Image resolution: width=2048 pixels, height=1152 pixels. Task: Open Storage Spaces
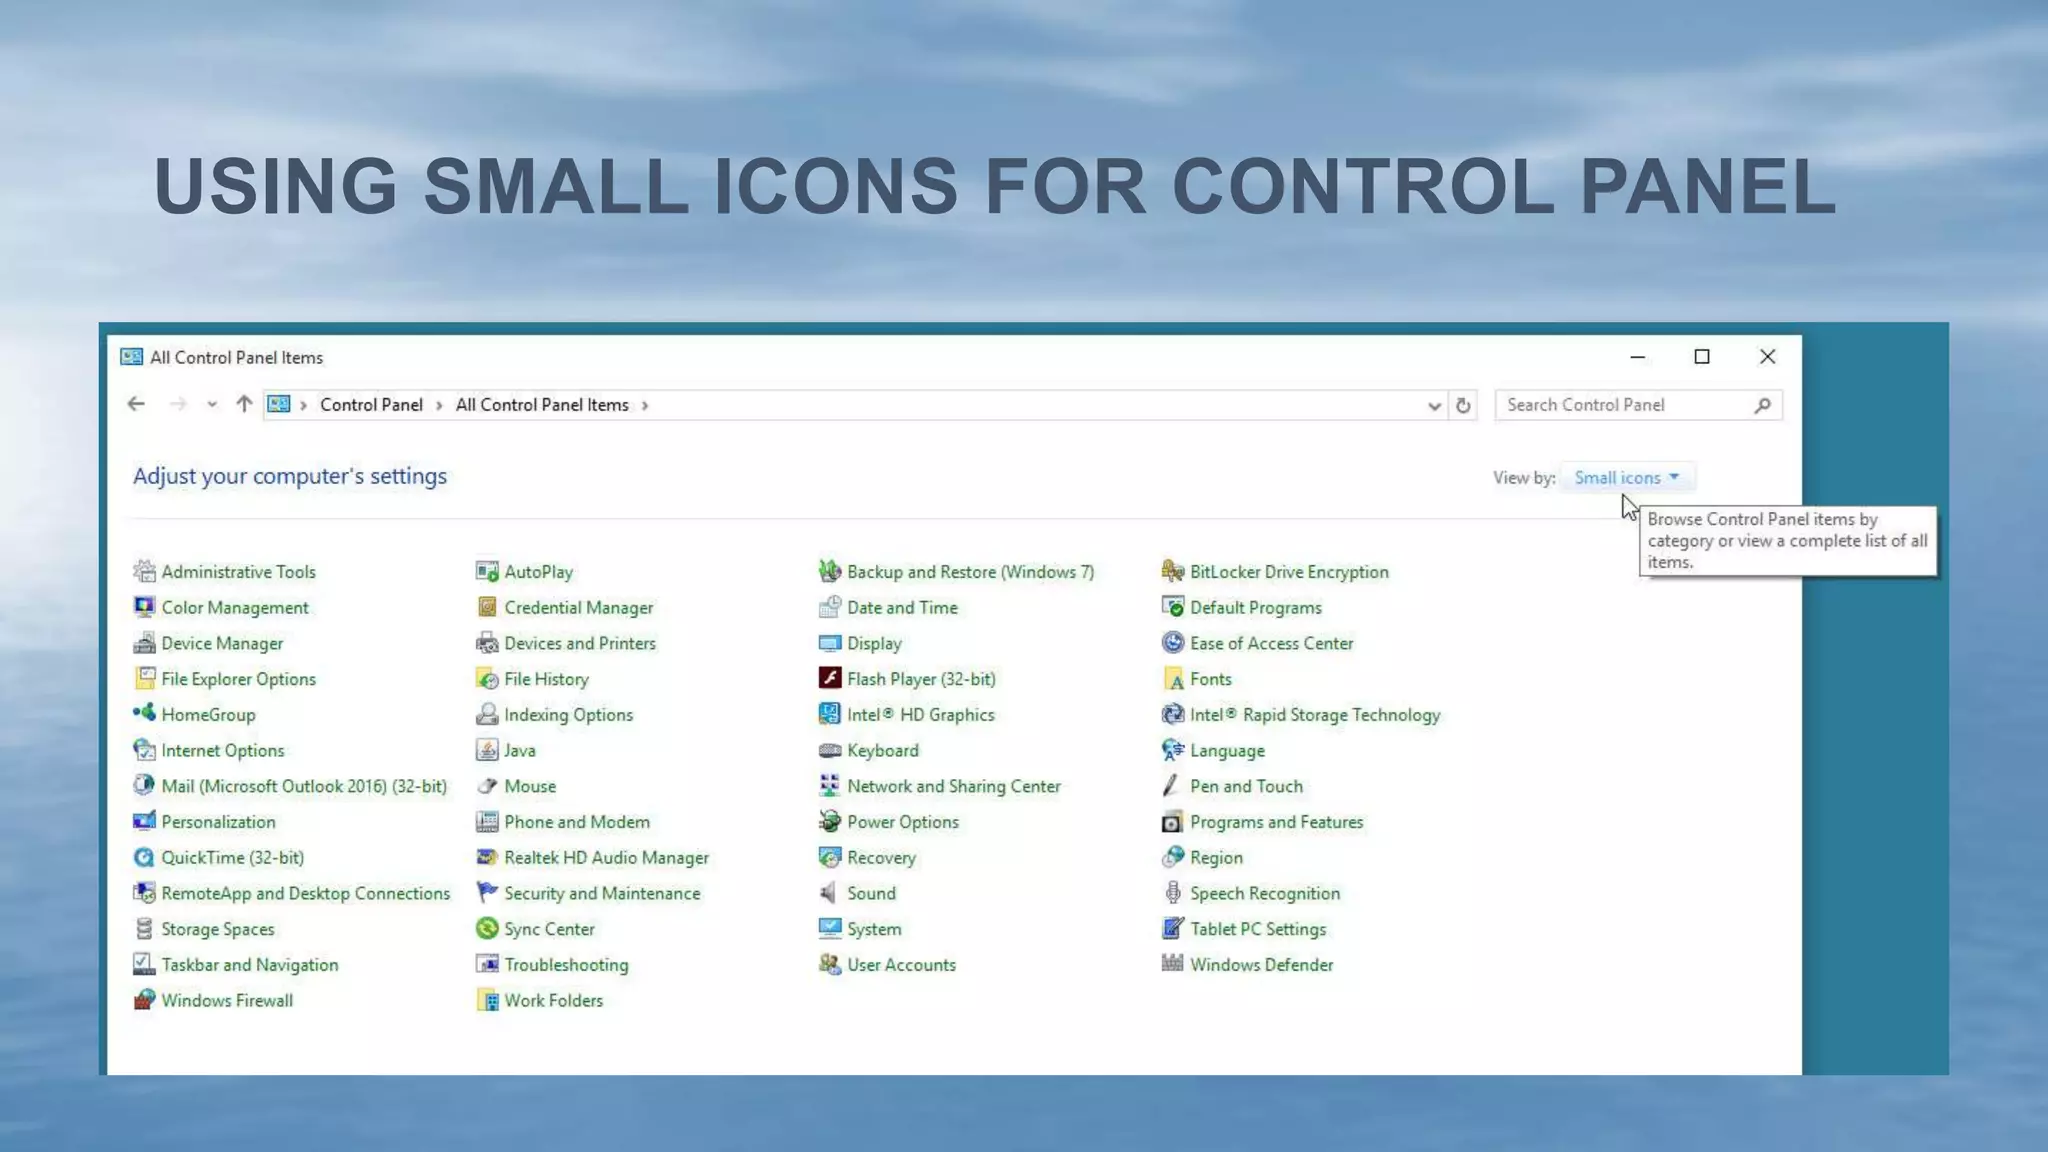204,929
